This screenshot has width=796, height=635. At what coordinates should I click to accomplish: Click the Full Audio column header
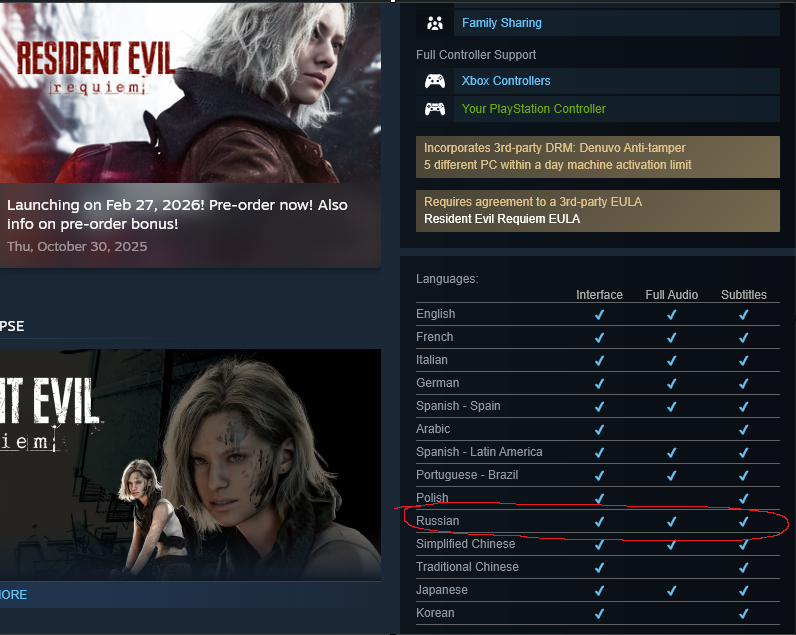point(671,295)
